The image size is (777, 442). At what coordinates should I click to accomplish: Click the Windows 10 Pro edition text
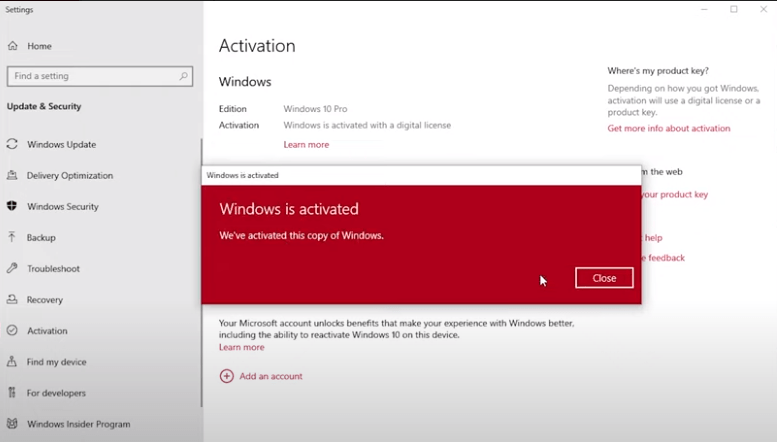pos(315,109)
